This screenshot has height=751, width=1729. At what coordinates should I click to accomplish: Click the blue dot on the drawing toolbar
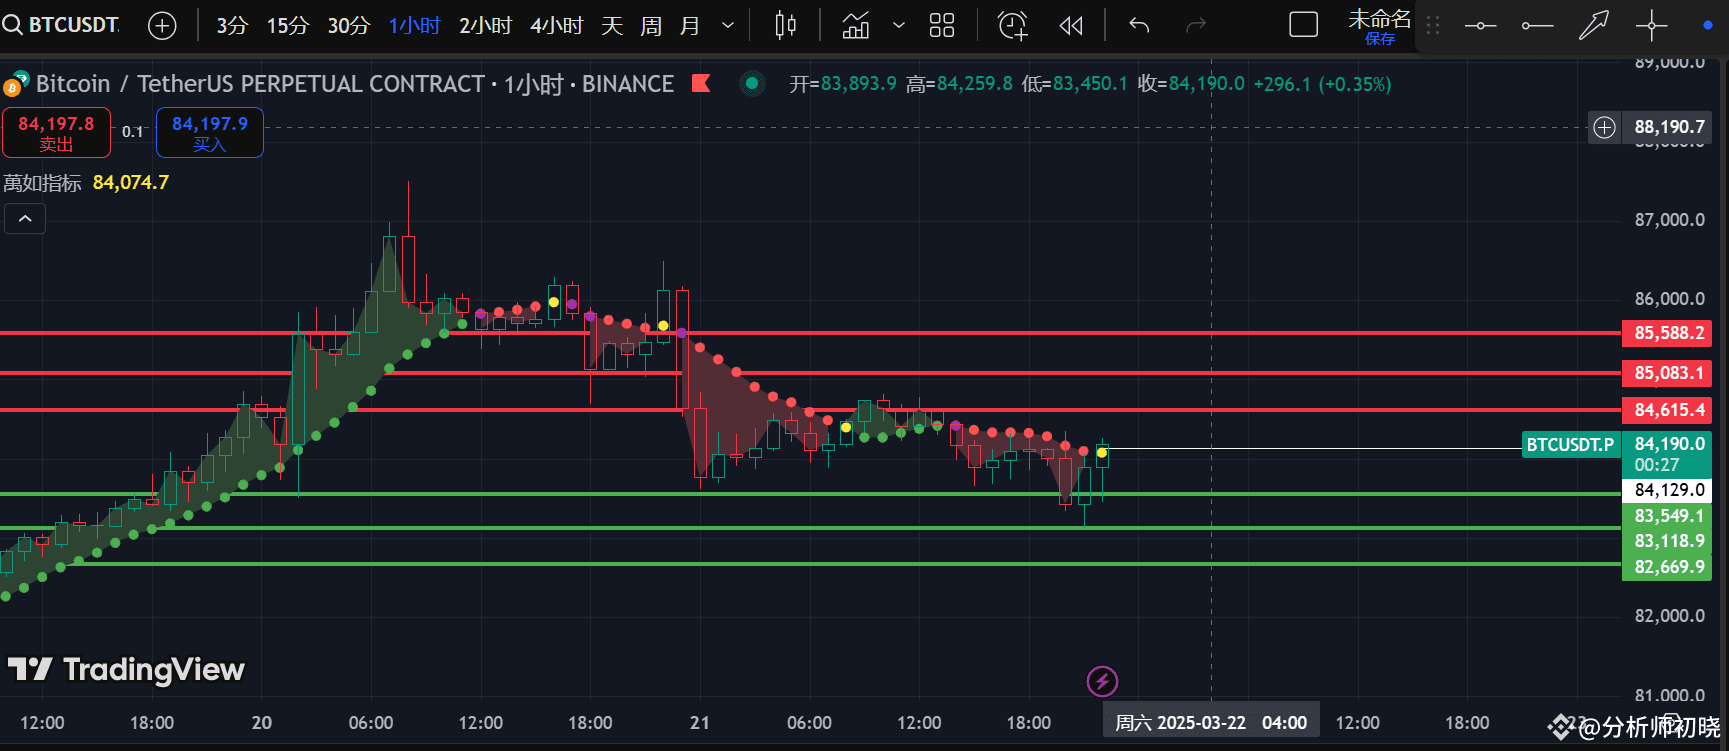[1707, 26]
